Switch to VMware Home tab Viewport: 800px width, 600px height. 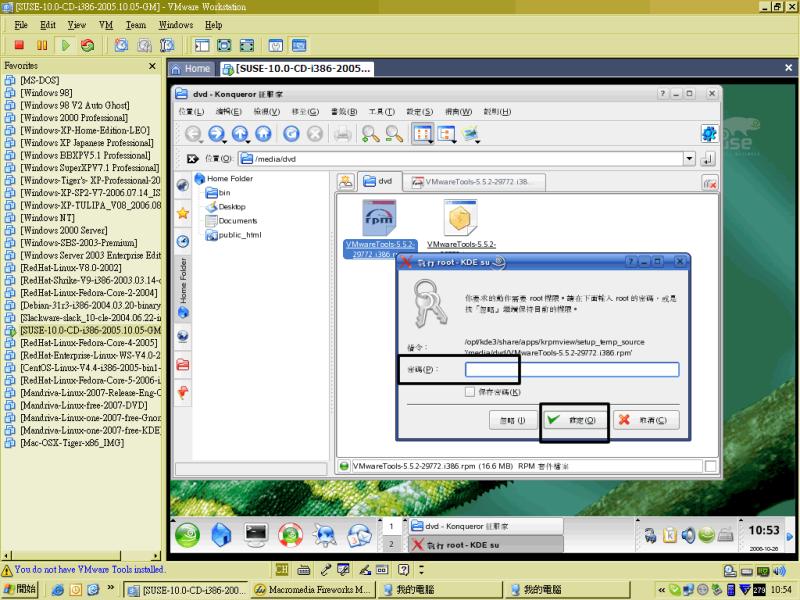(x=191, y=68)
